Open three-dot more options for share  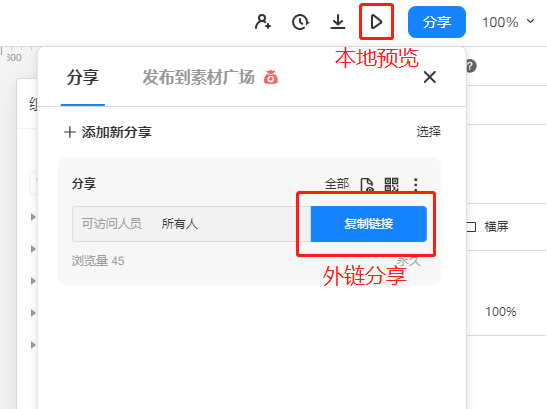pyautogui.click(x=415, y=184)
